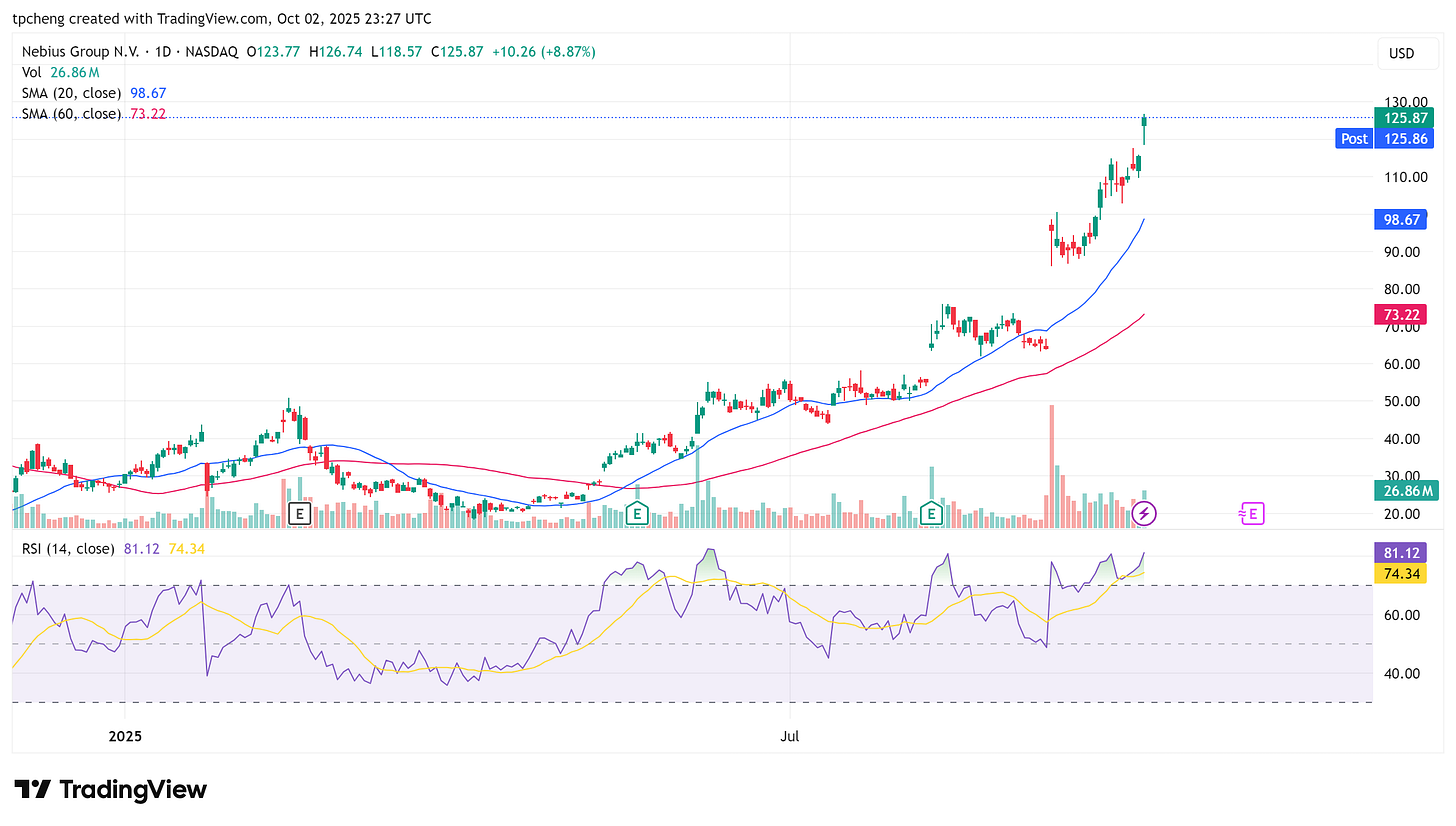Click the purple lightning bolt event icon
Viewport: 1456px width, 826px height.
(x=1144, y=514)
